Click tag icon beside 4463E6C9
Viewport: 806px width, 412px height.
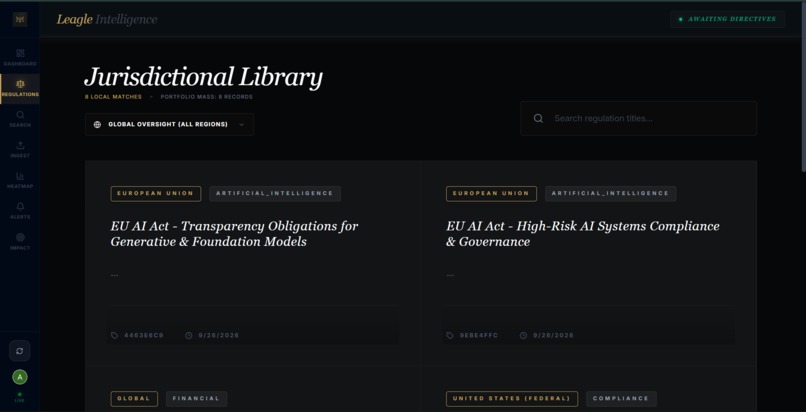(x=114, y=335)
